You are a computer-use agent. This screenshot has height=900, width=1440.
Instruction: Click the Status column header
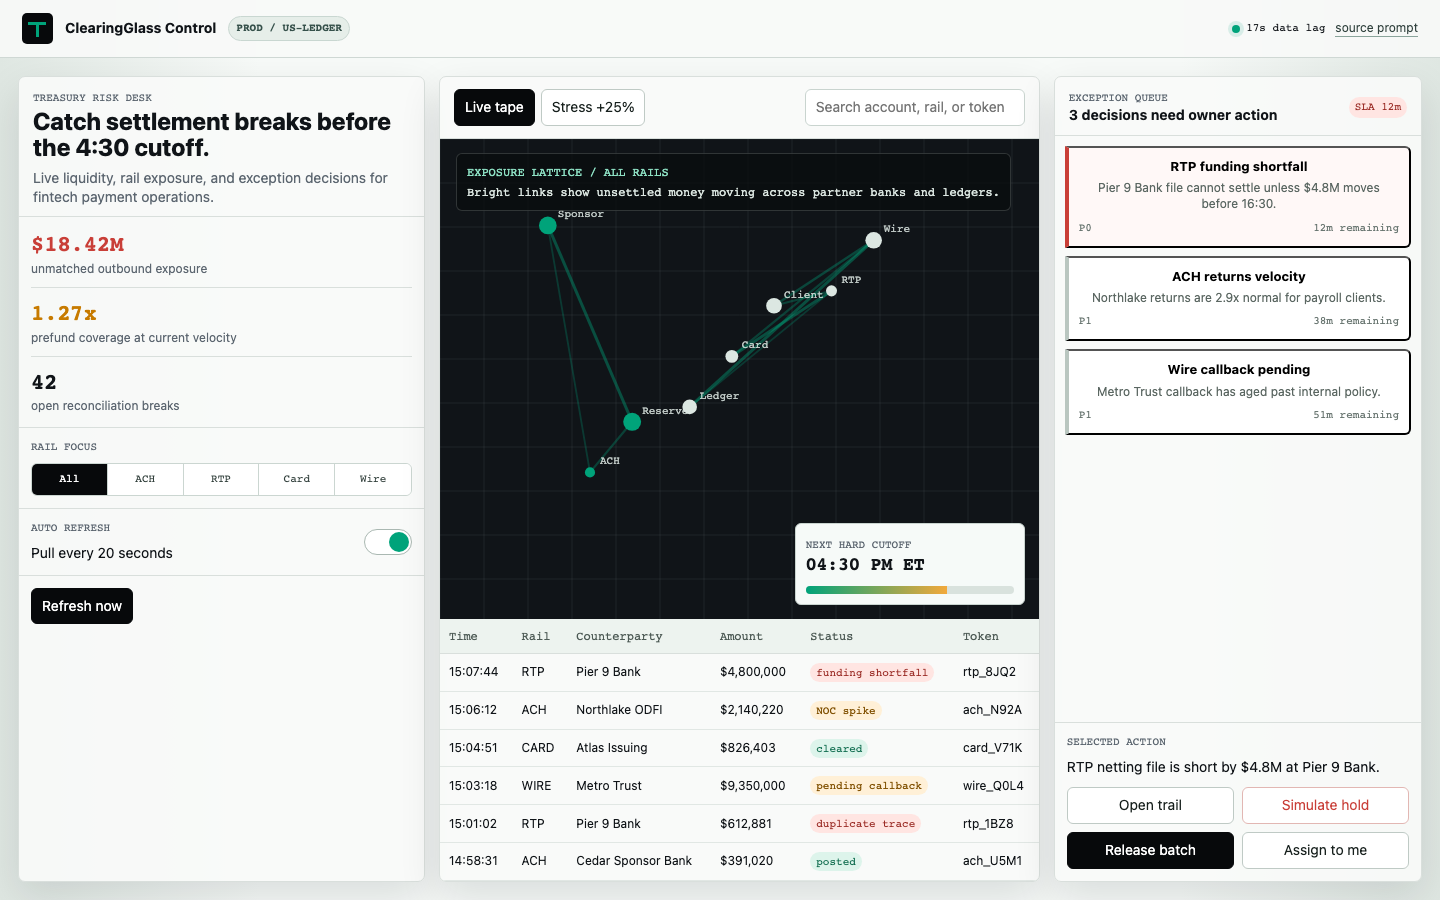tap(831, 637)
